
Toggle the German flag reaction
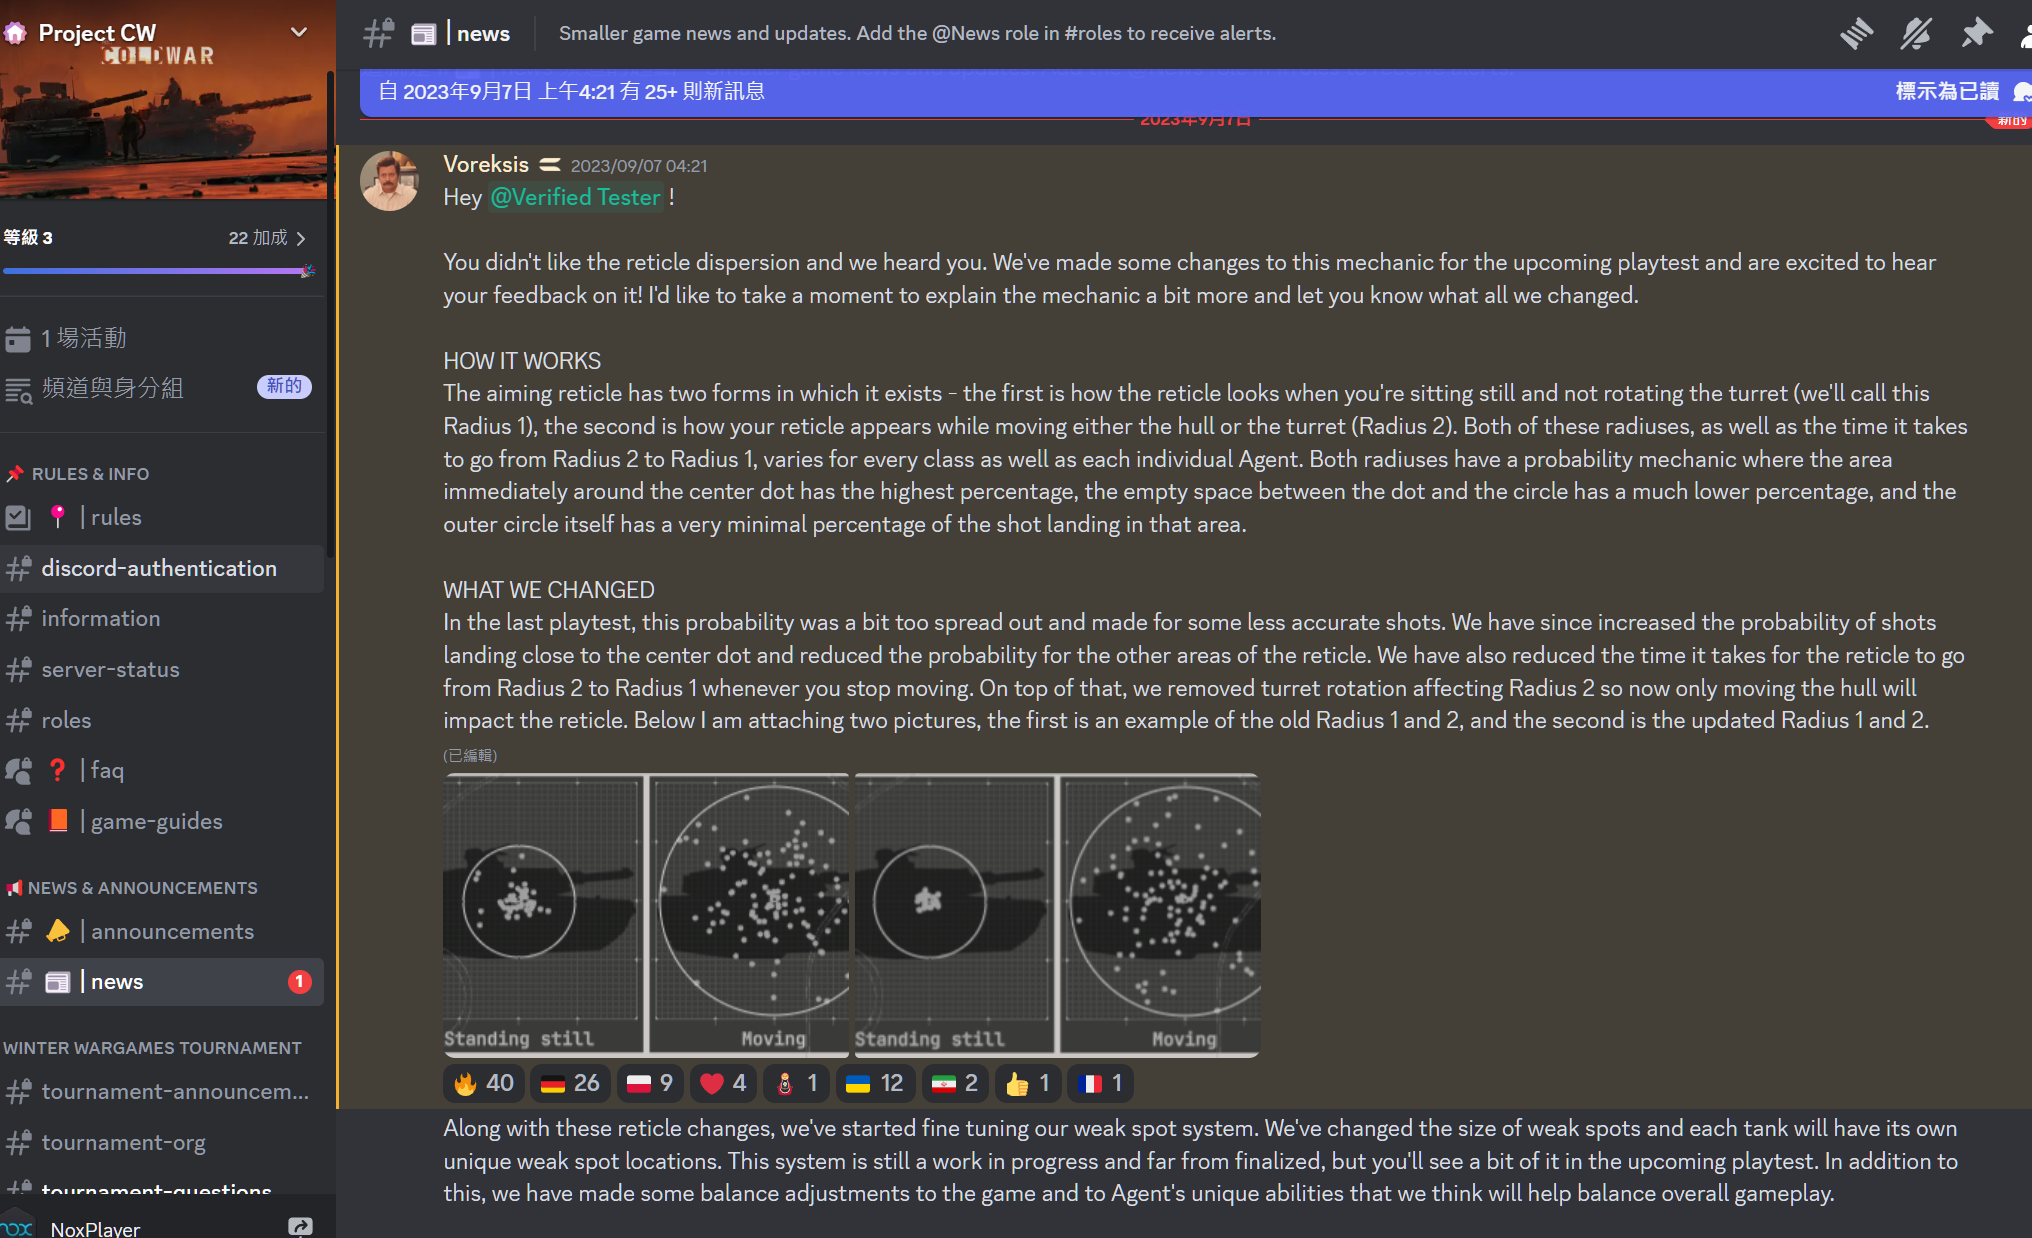(570, 1083)
